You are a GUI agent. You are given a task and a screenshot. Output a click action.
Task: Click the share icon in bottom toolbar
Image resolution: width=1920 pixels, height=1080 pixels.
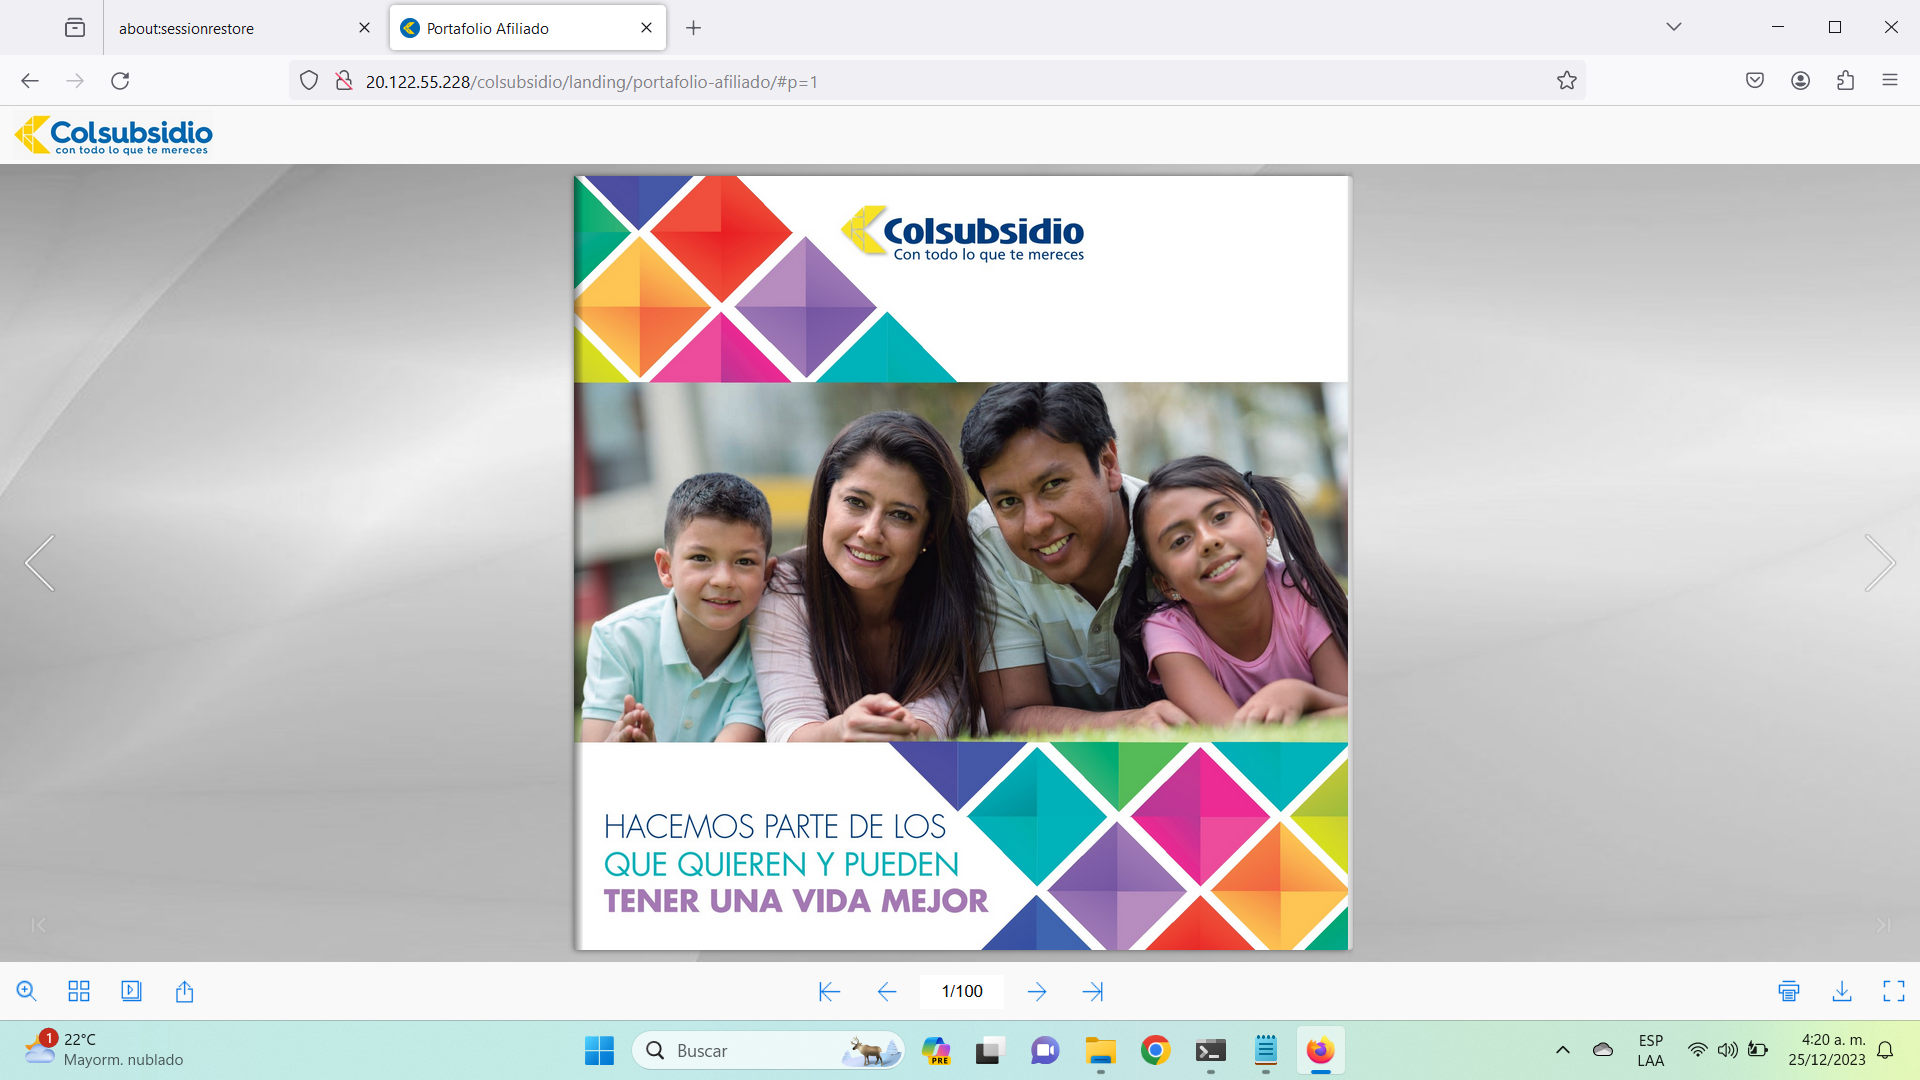[x=184, y=991]
